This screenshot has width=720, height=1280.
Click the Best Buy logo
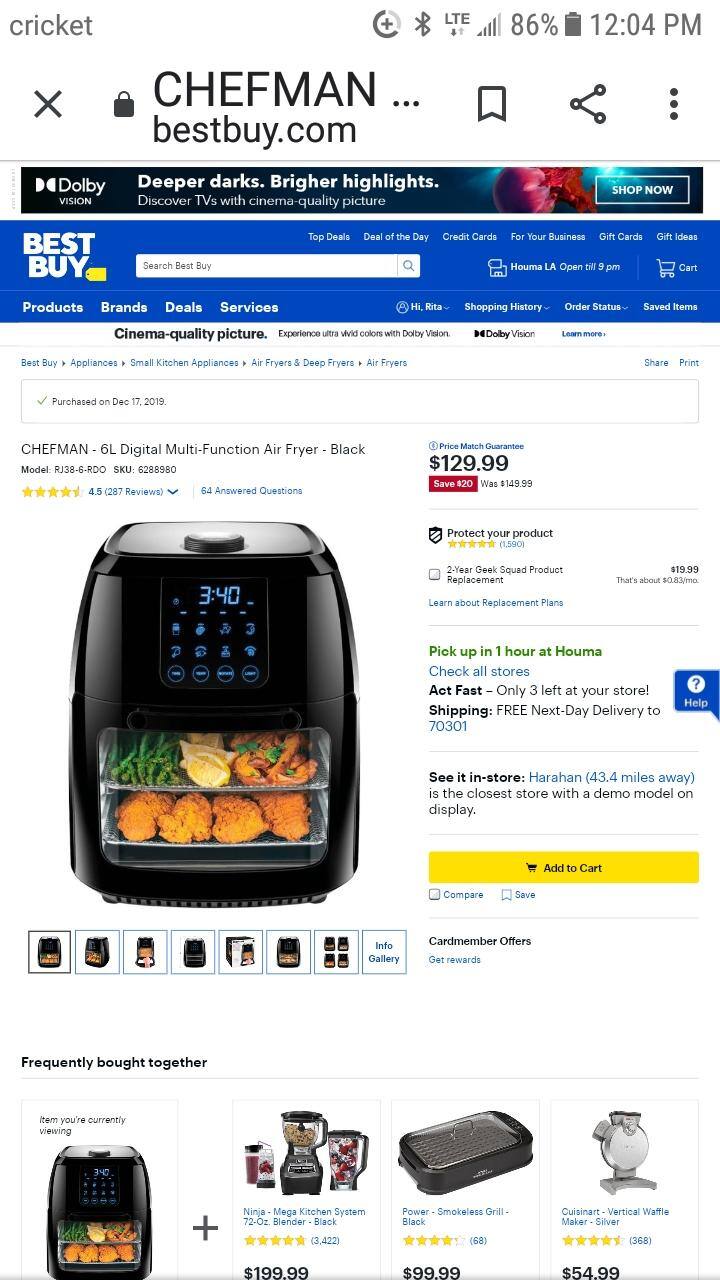point(62,256)
